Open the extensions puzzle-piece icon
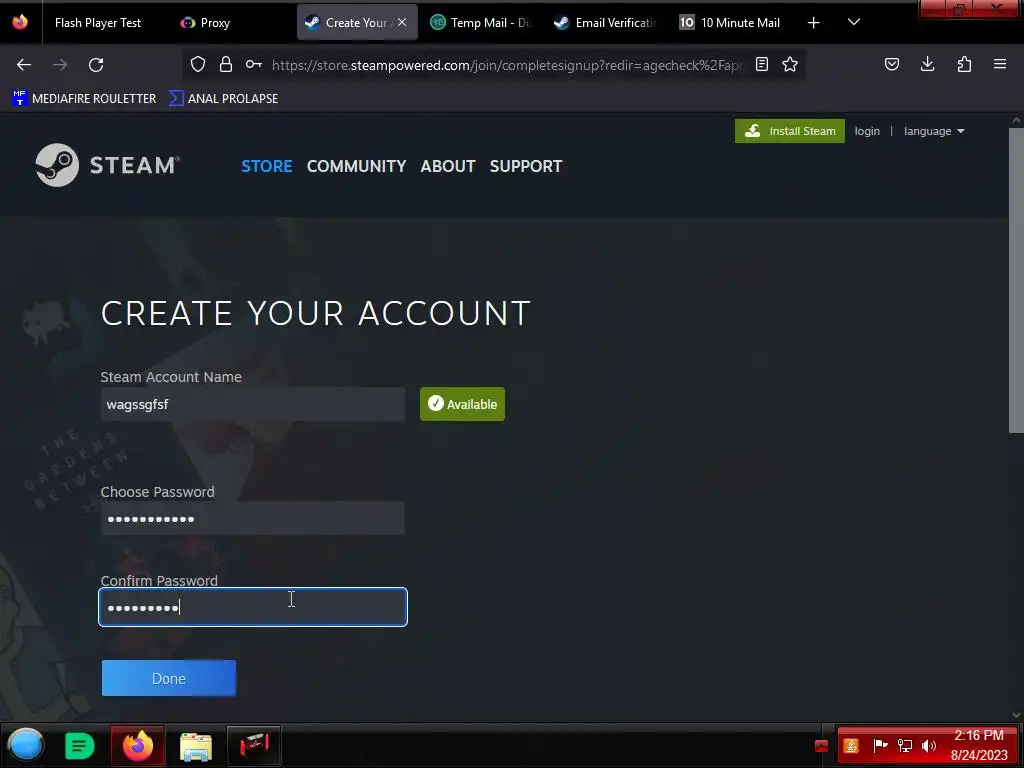The image size is (1024, 768). (964, 64)
